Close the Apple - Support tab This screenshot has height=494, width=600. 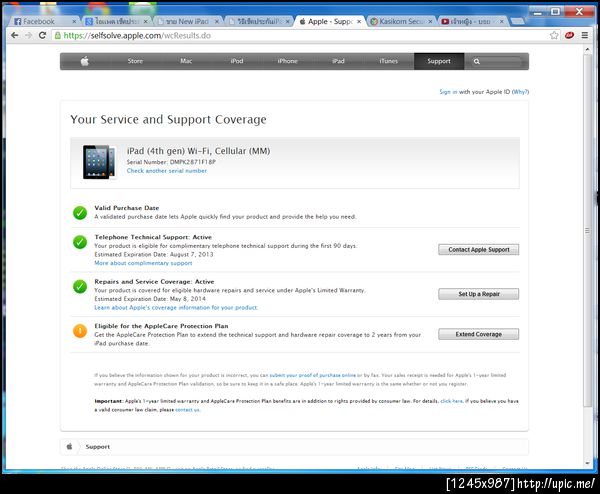tap(359, 21)
